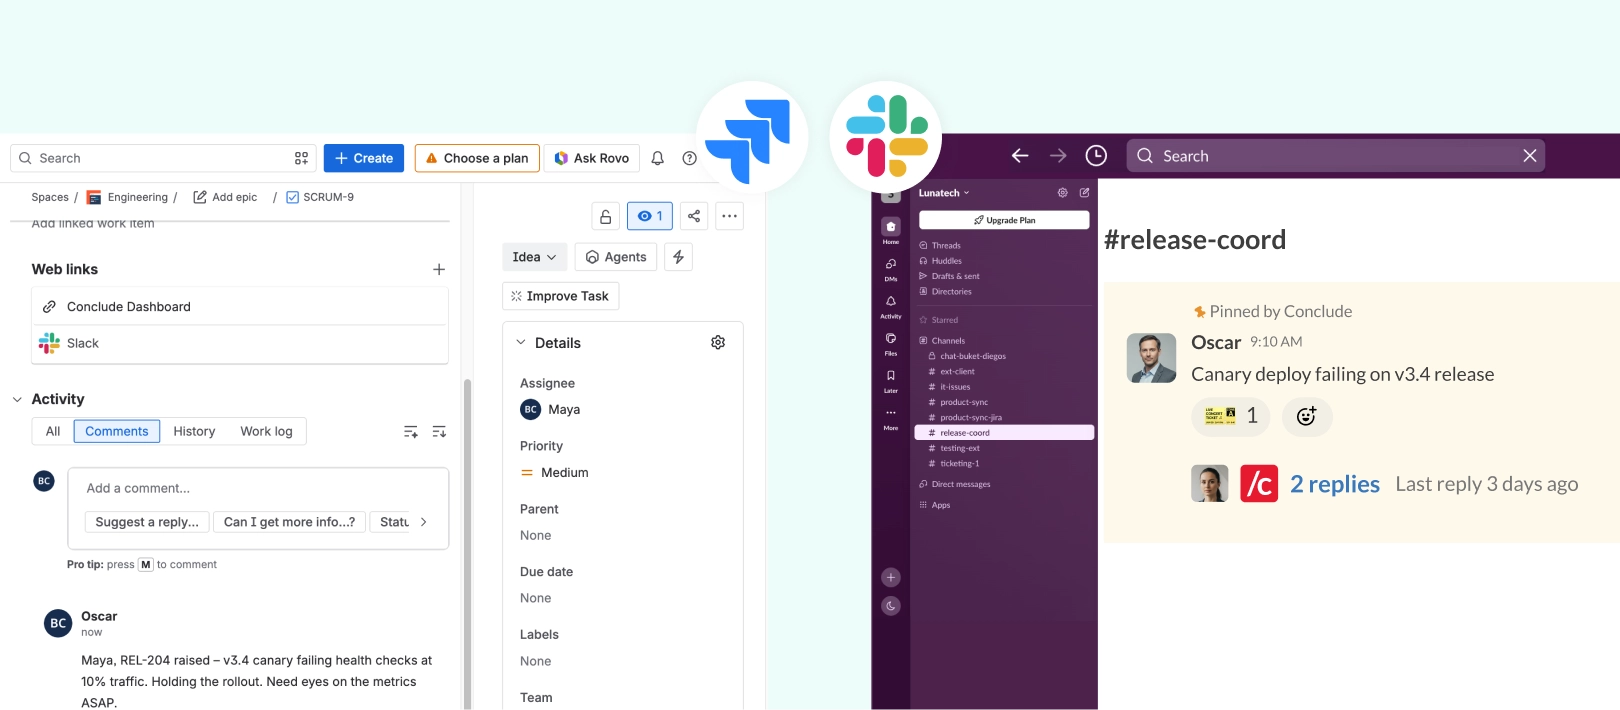Open the 2 replies thread link

(x=1334, y=484)
